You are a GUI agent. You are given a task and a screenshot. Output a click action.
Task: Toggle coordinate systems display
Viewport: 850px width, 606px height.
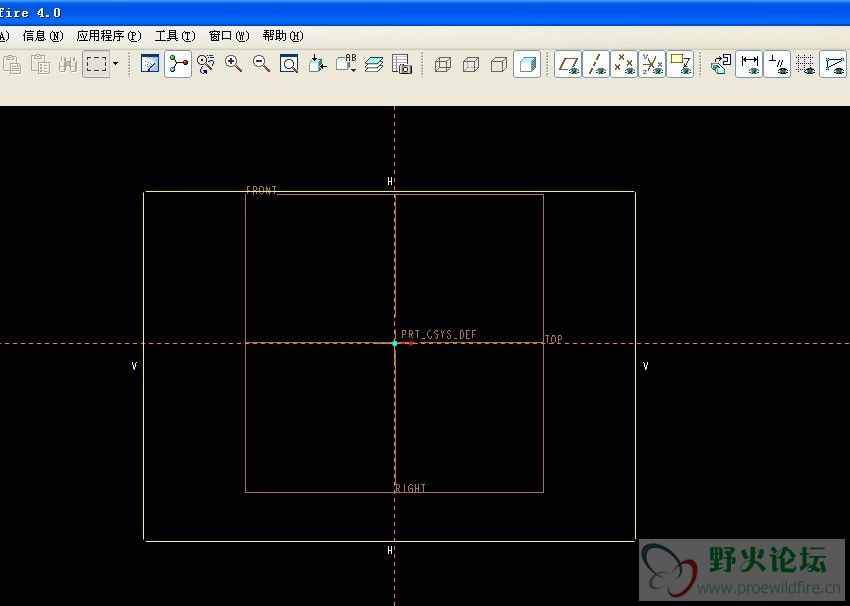click(x=653, y=64)
